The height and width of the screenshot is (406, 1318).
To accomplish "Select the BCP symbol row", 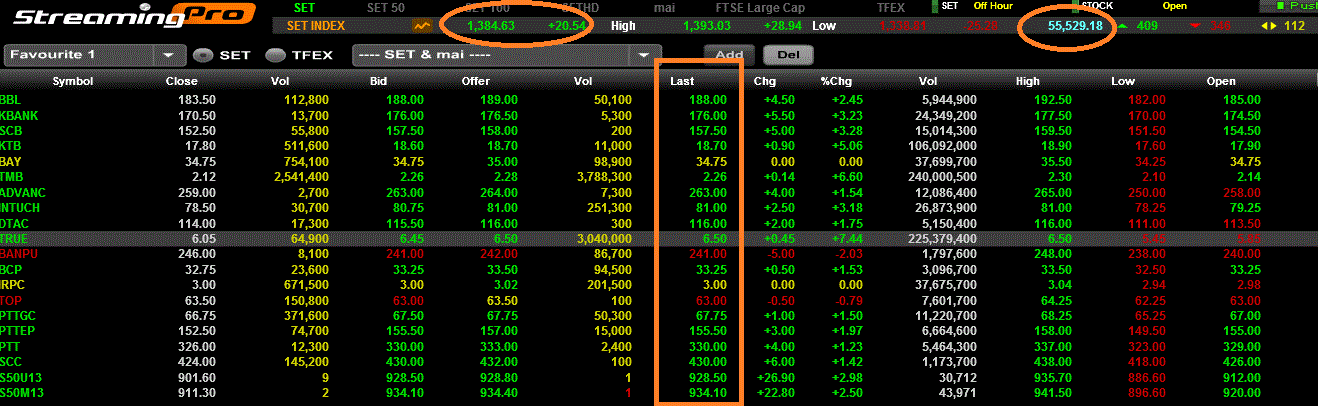I will tap(659, 269).
